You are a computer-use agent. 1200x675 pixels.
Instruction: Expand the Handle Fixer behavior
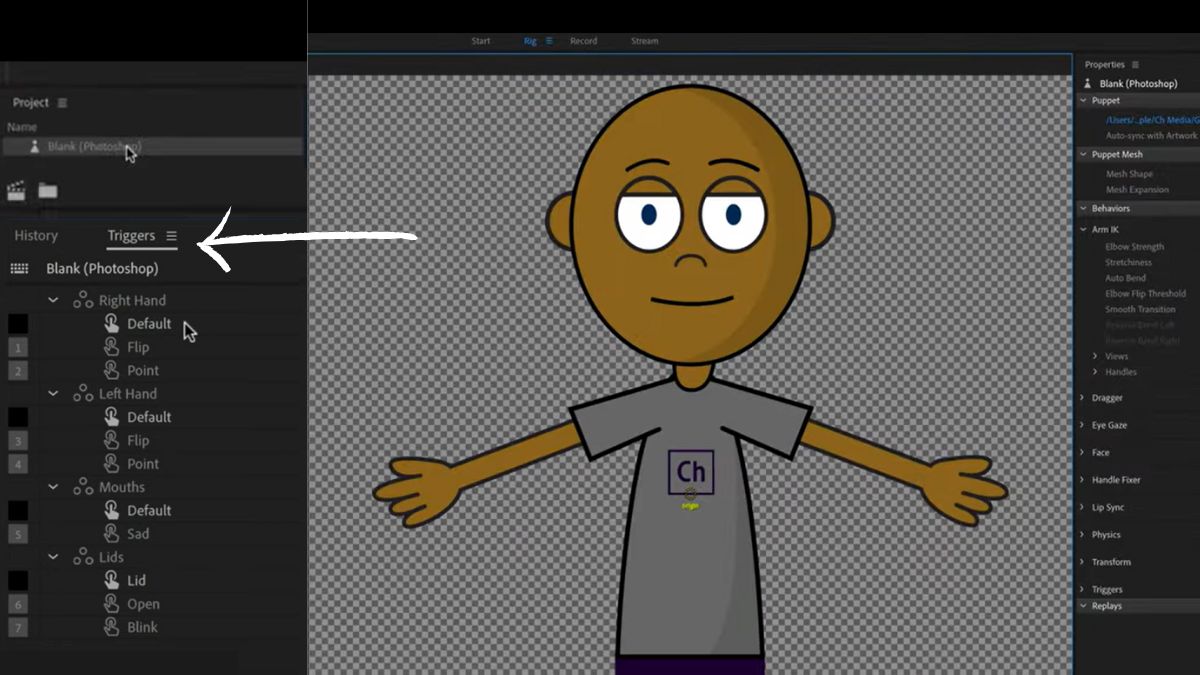[1083, 480]
